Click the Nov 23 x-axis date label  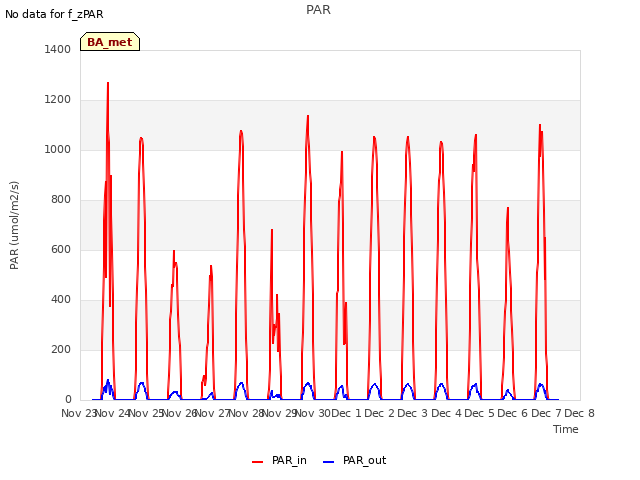coord(78,413)
